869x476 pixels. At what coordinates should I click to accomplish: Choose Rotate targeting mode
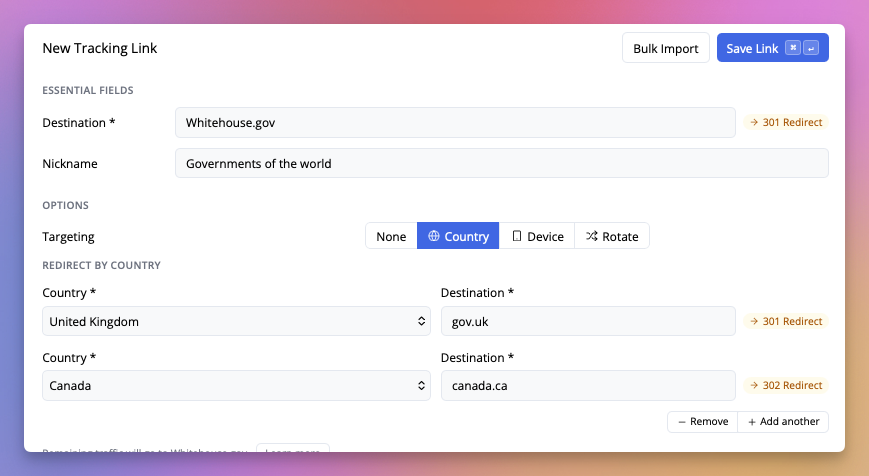[612, 236]
